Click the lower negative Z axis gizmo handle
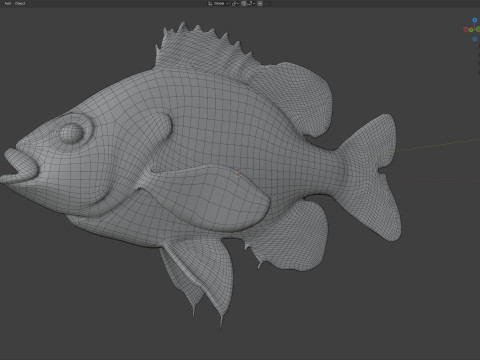This screenshot has width=480, height=360. tap(475, 39)
